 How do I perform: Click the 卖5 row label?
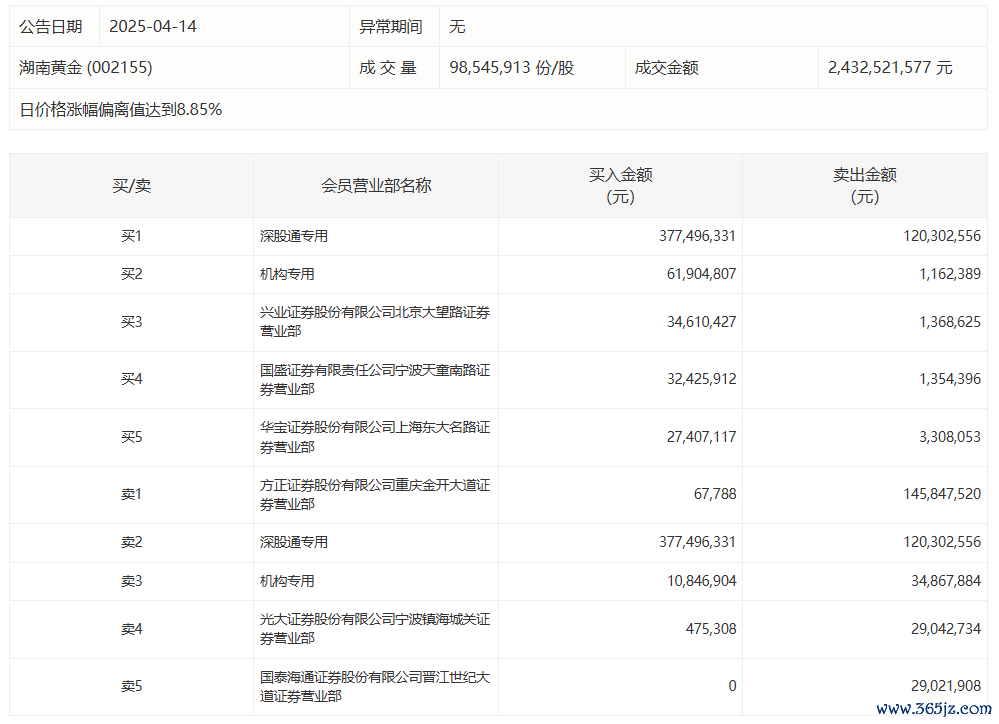coord(131,686)
